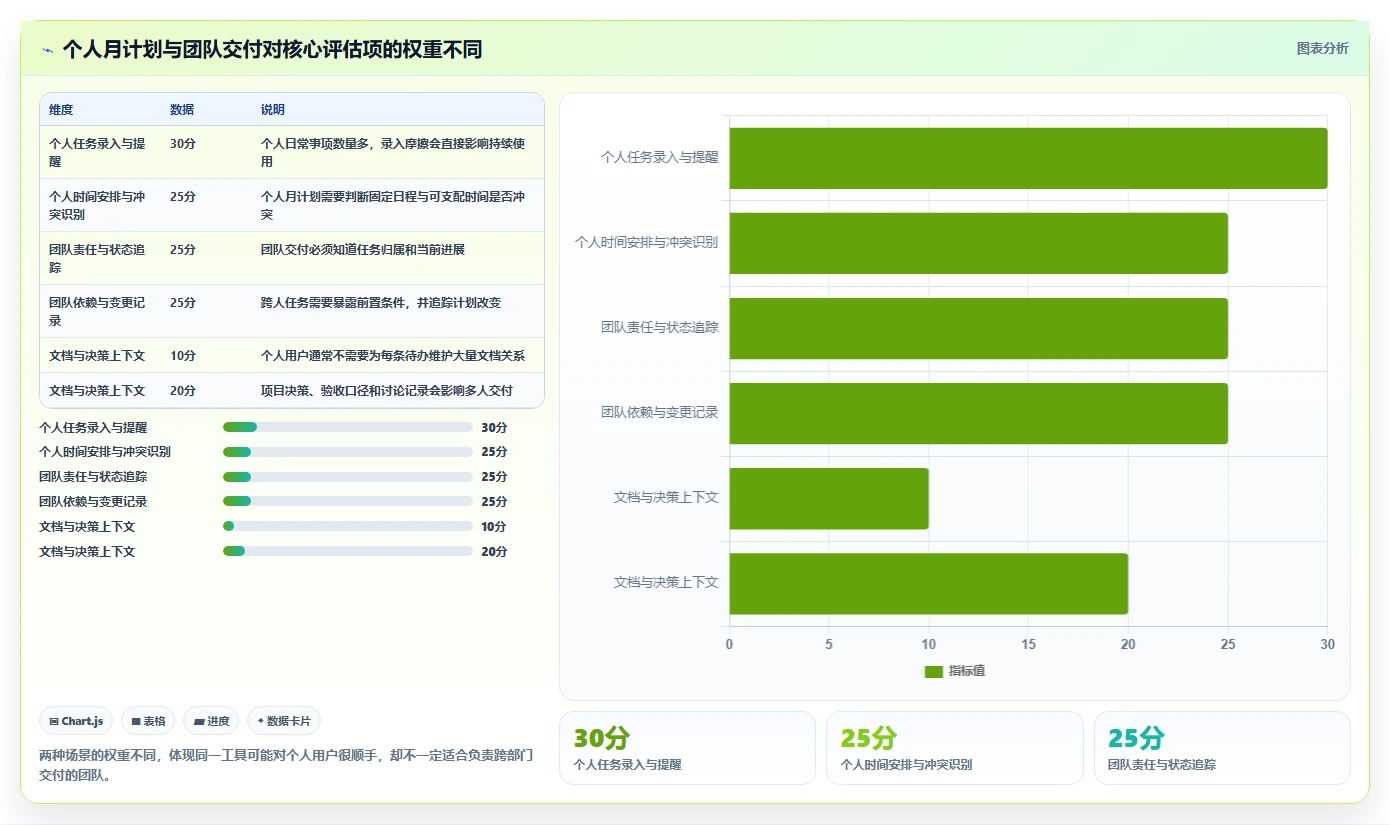Click the progress bar showing 20分
The image size is (1390, 825).
pyautogui.click(x=348, y=551)
